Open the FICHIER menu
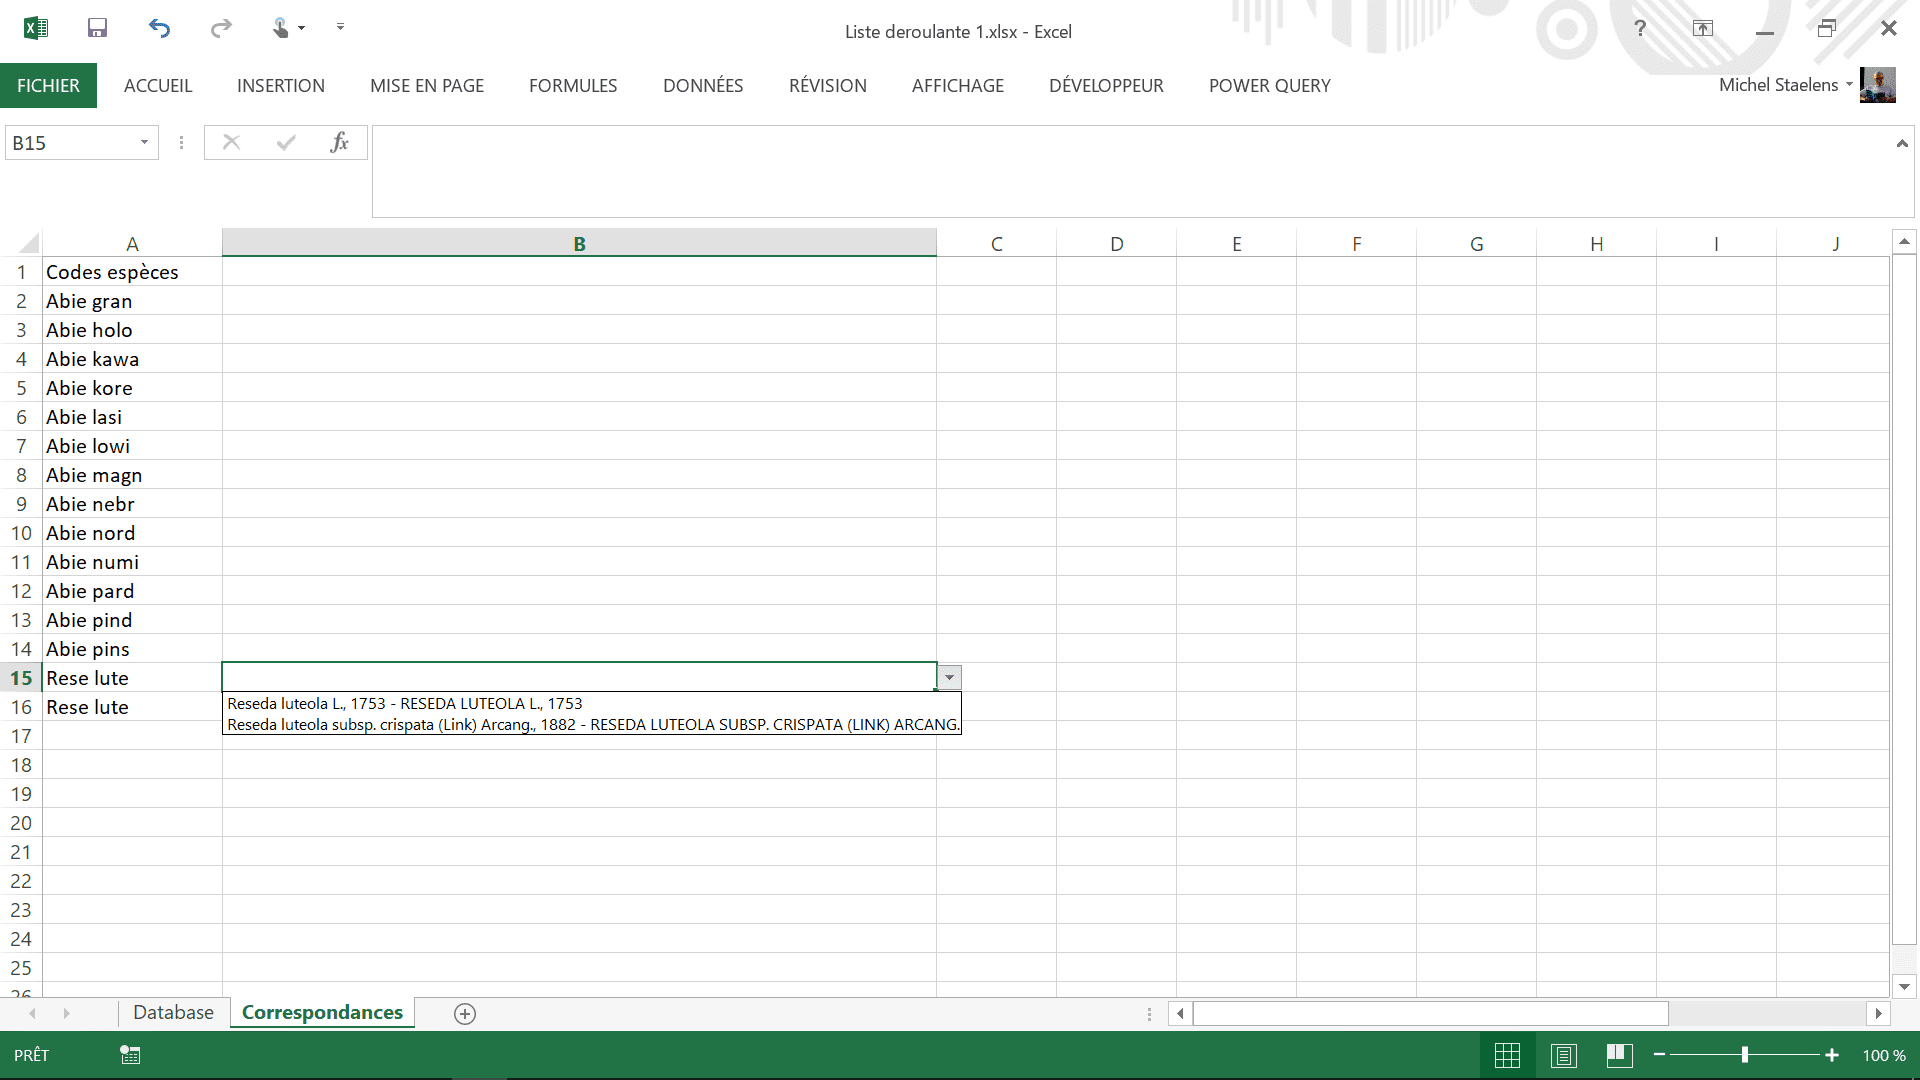The width and height of the screenshot is (1920, 1080). [x=48, y=86]
